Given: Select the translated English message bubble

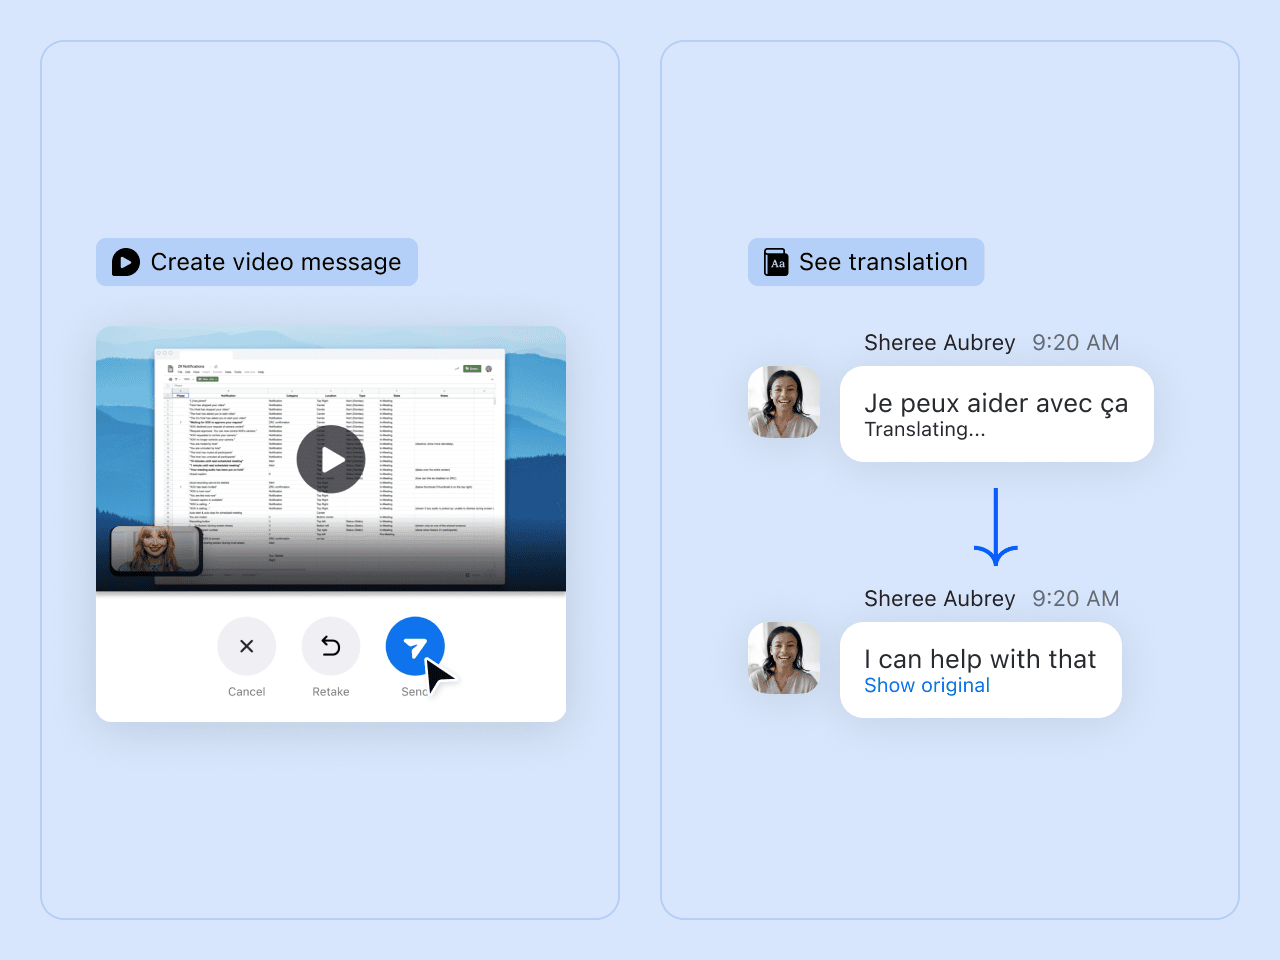Looking at the screenshot, I should pyautogui.click(x=980, y=670).
